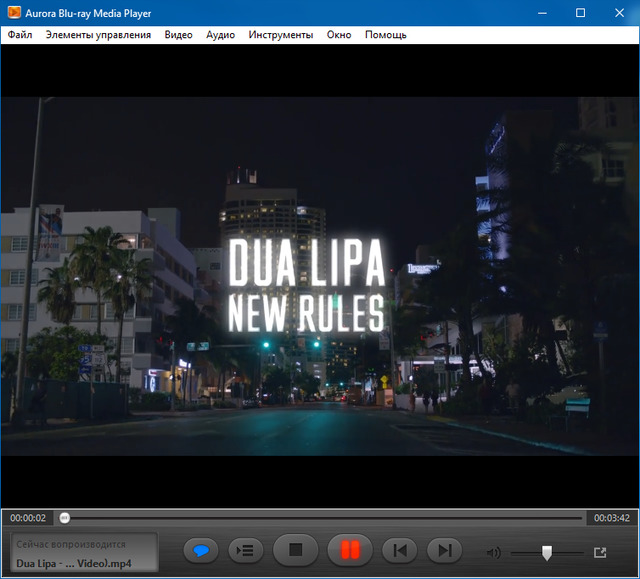This screenshot has width=640, height=579.
Task: Toggle fullscreen mode icon
Action: (x=600, y=552)
